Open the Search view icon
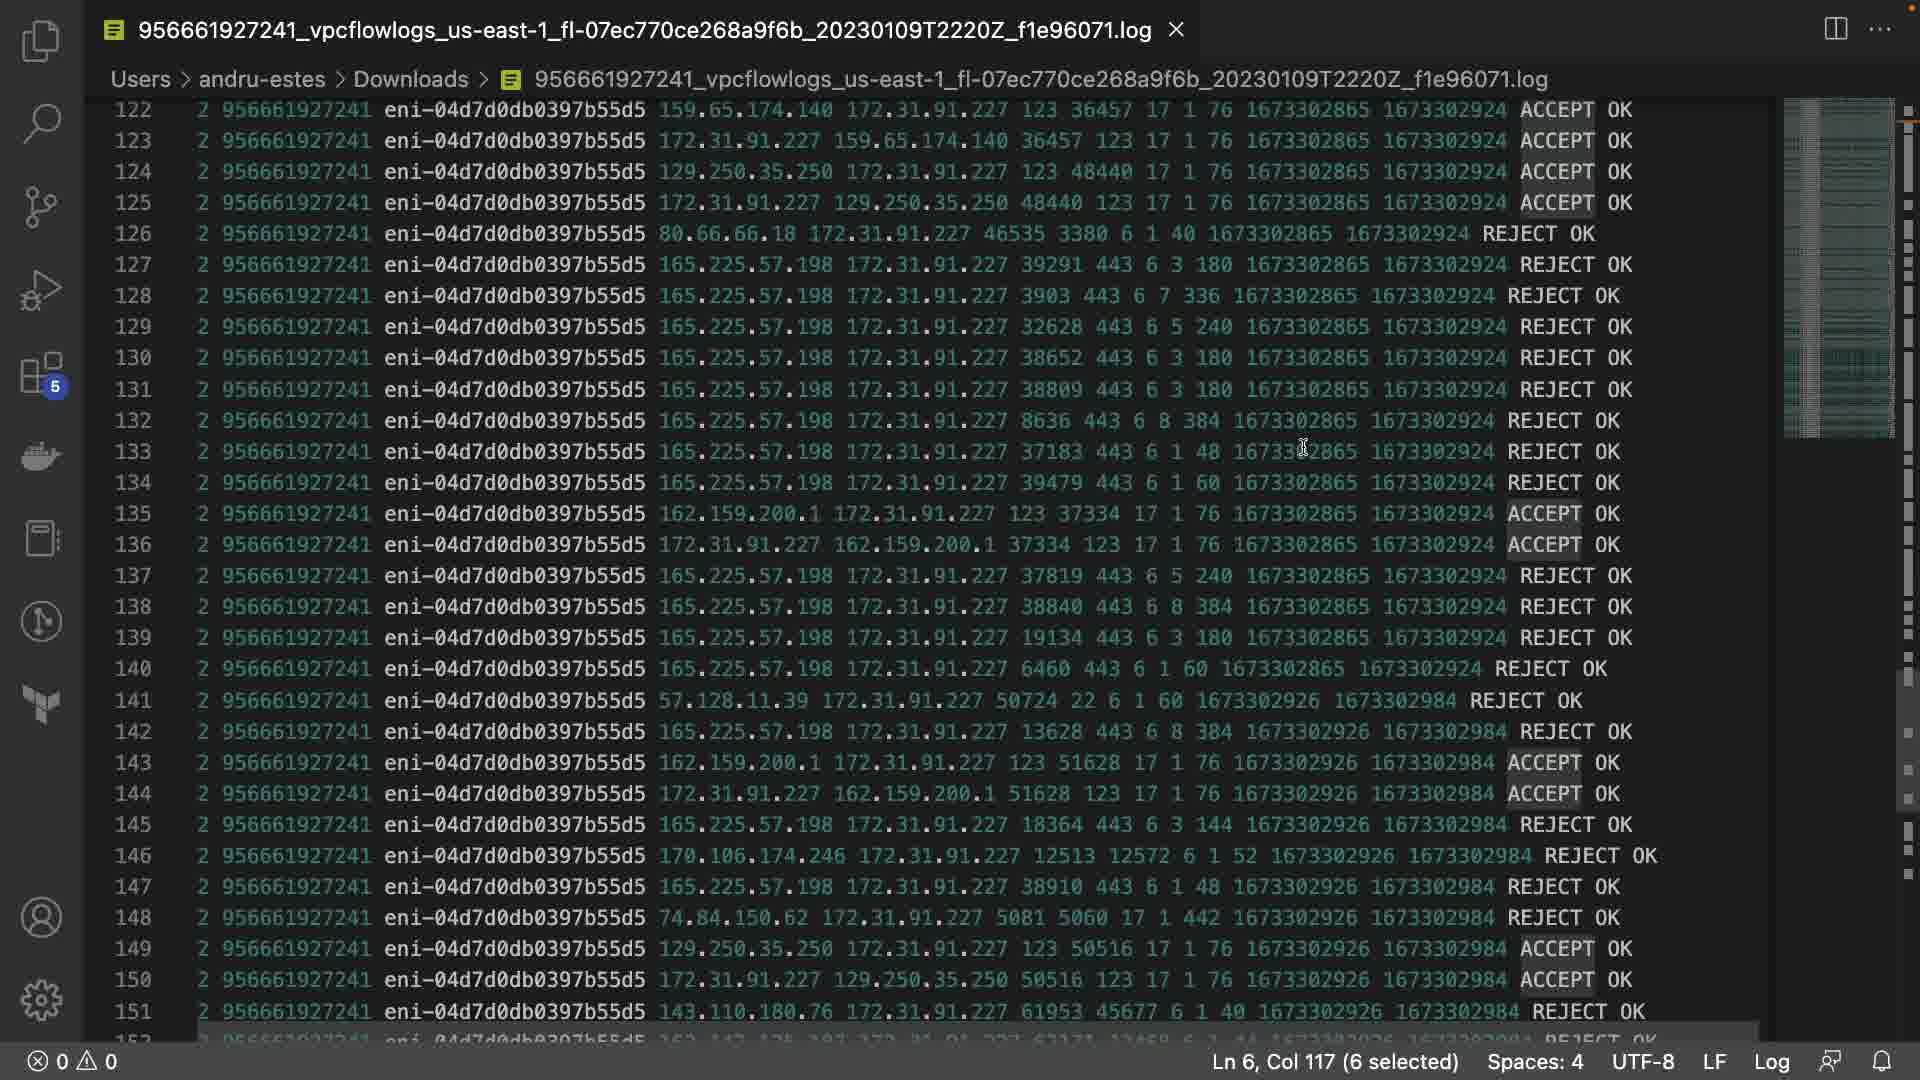 [41, 123]
